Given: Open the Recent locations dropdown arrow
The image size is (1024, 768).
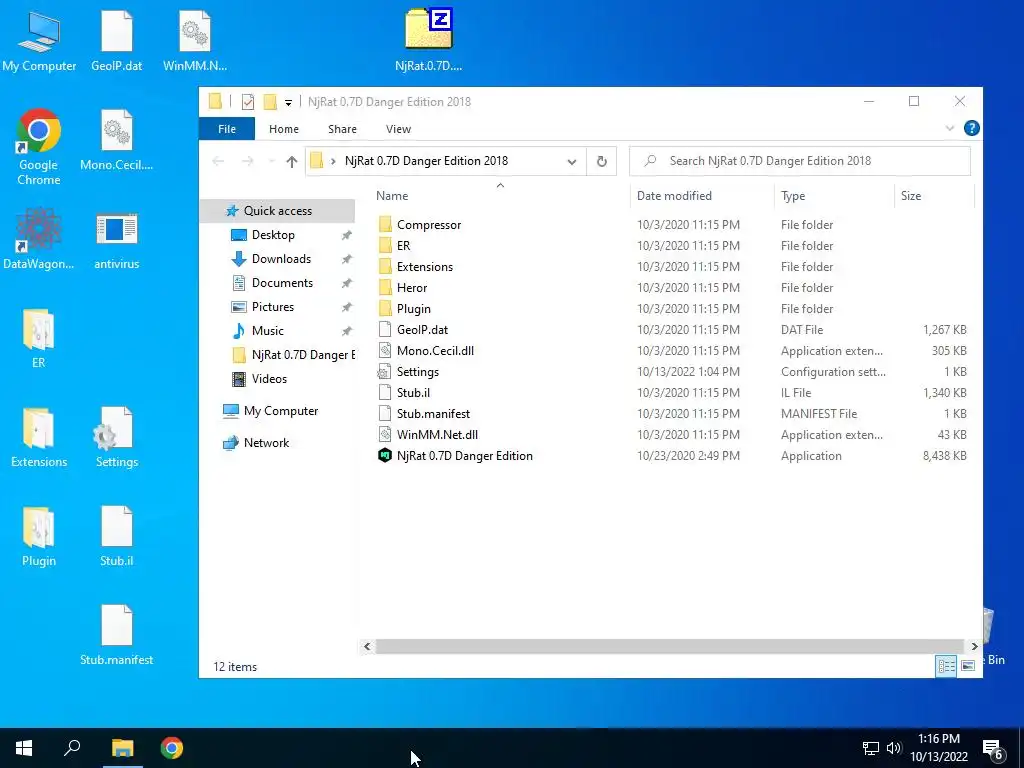Looking at the screenshot, I should point(271,161).
